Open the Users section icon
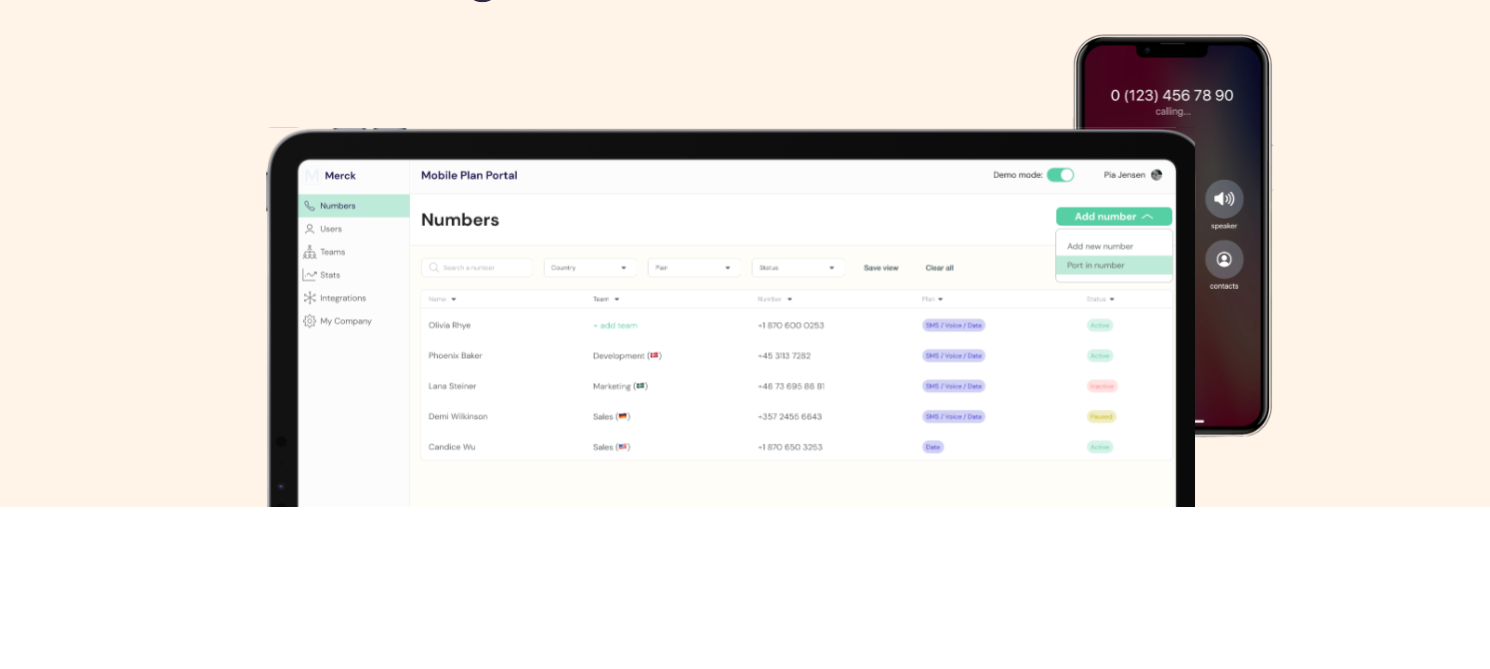1490x669 pixels. [x=310, y=228]
